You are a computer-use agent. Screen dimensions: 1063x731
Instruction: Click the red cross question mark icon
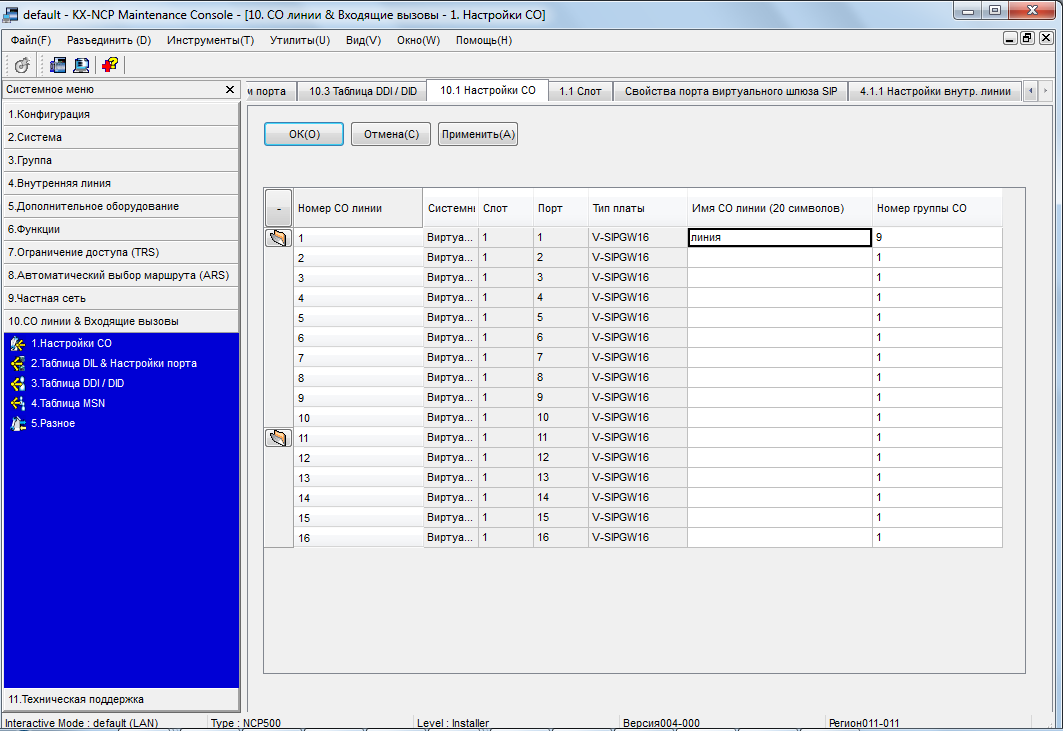tap(109, 65)
